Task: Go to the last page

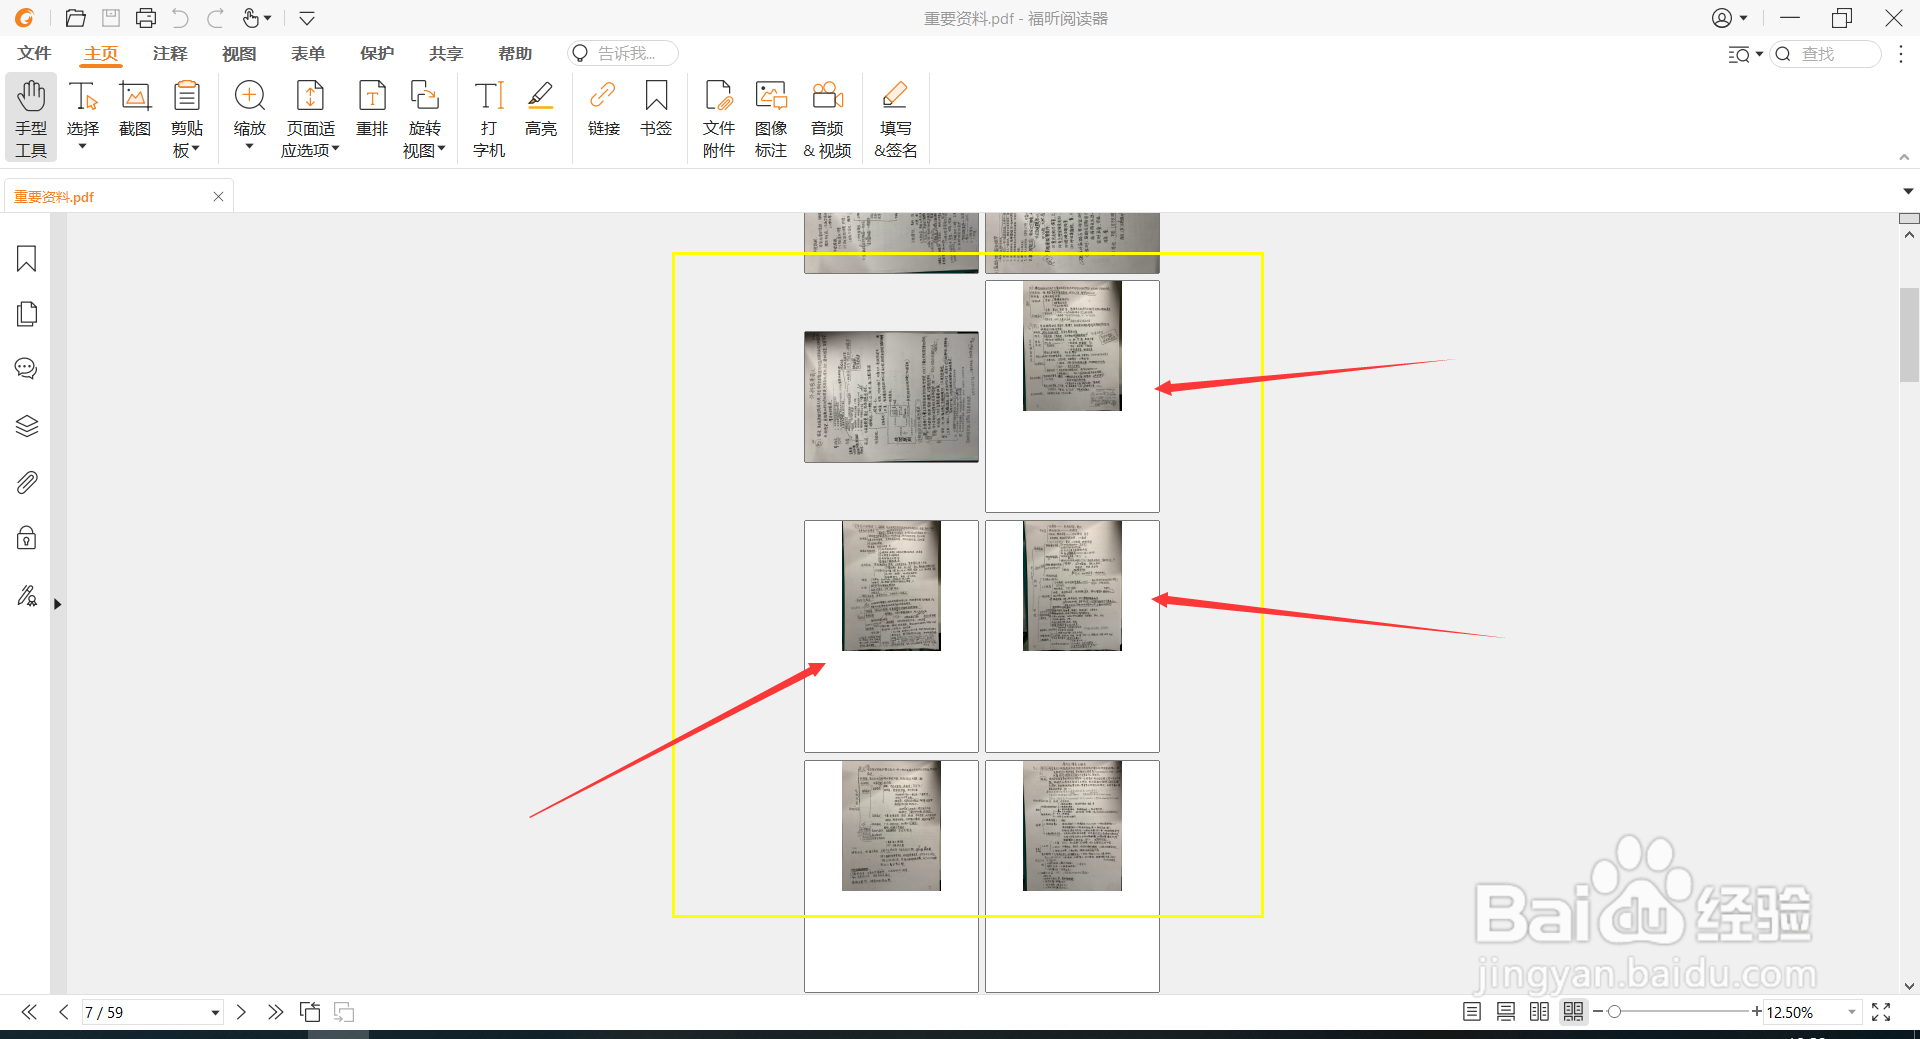Action: (275, 1012)
